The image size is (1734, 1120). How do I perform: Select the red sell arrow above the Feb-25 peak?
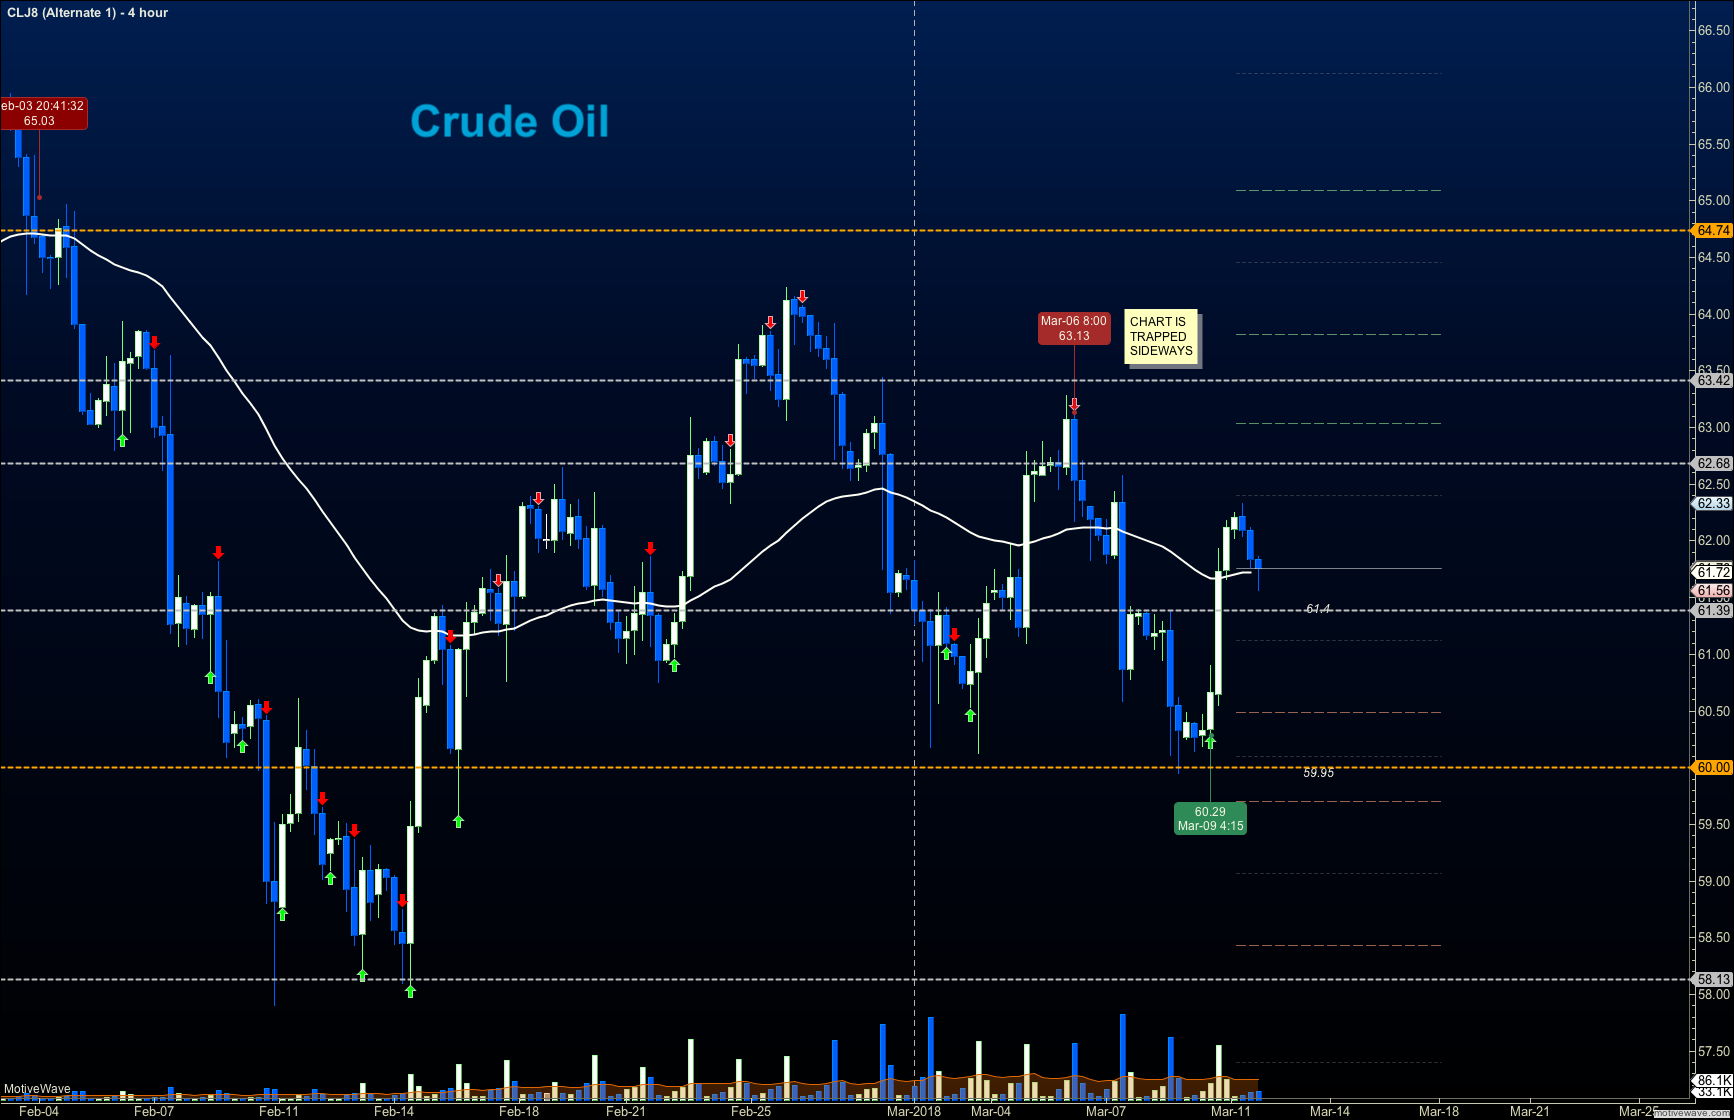[x=800, y=296]
